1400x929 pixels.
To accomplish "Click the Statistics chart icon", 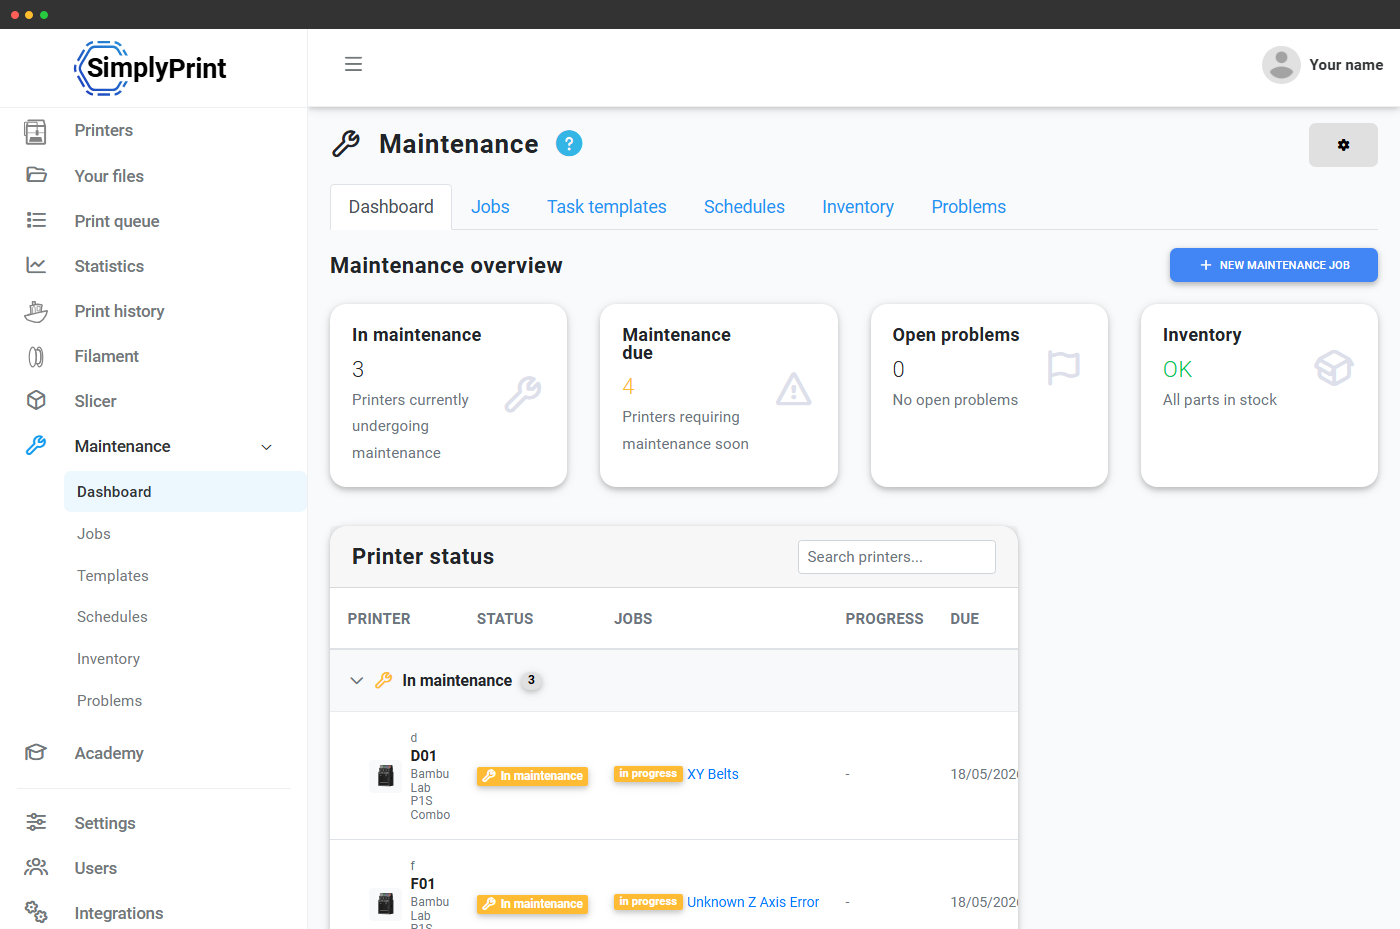I will (x=36, y=265).
